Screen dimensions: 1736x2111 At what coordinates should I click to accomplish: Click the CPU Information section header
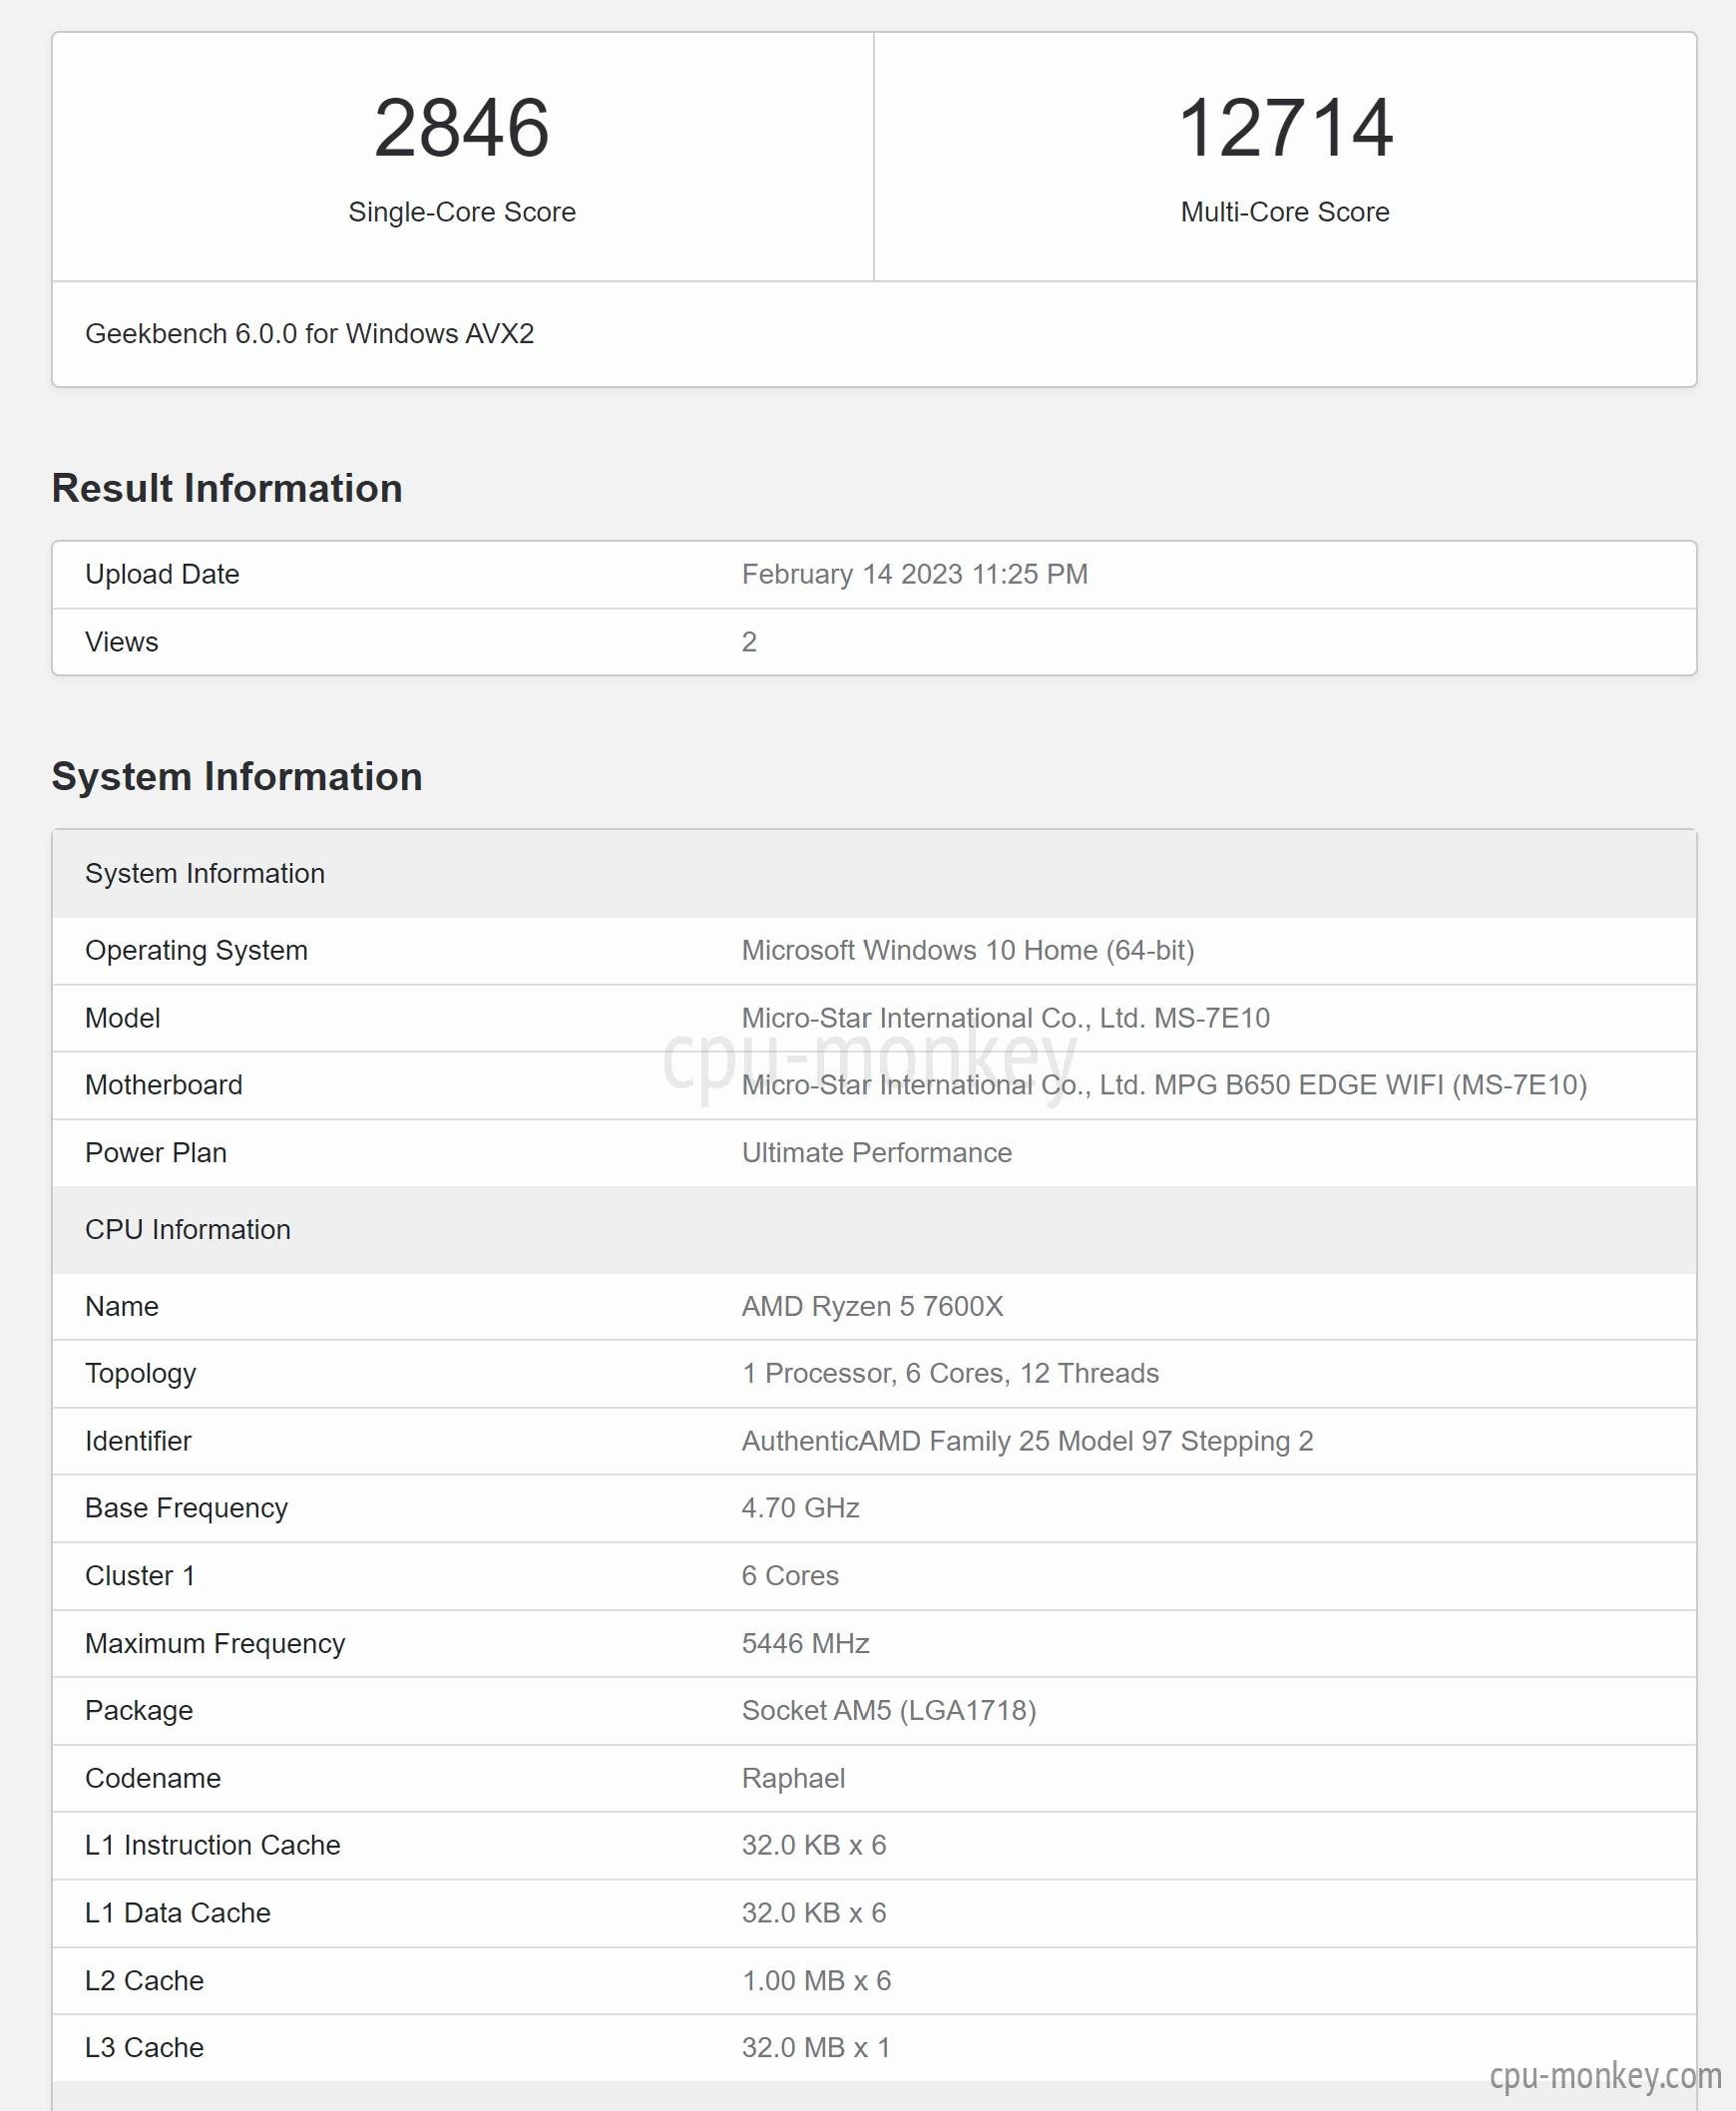pyautogui.click(x=874, y=1230)
